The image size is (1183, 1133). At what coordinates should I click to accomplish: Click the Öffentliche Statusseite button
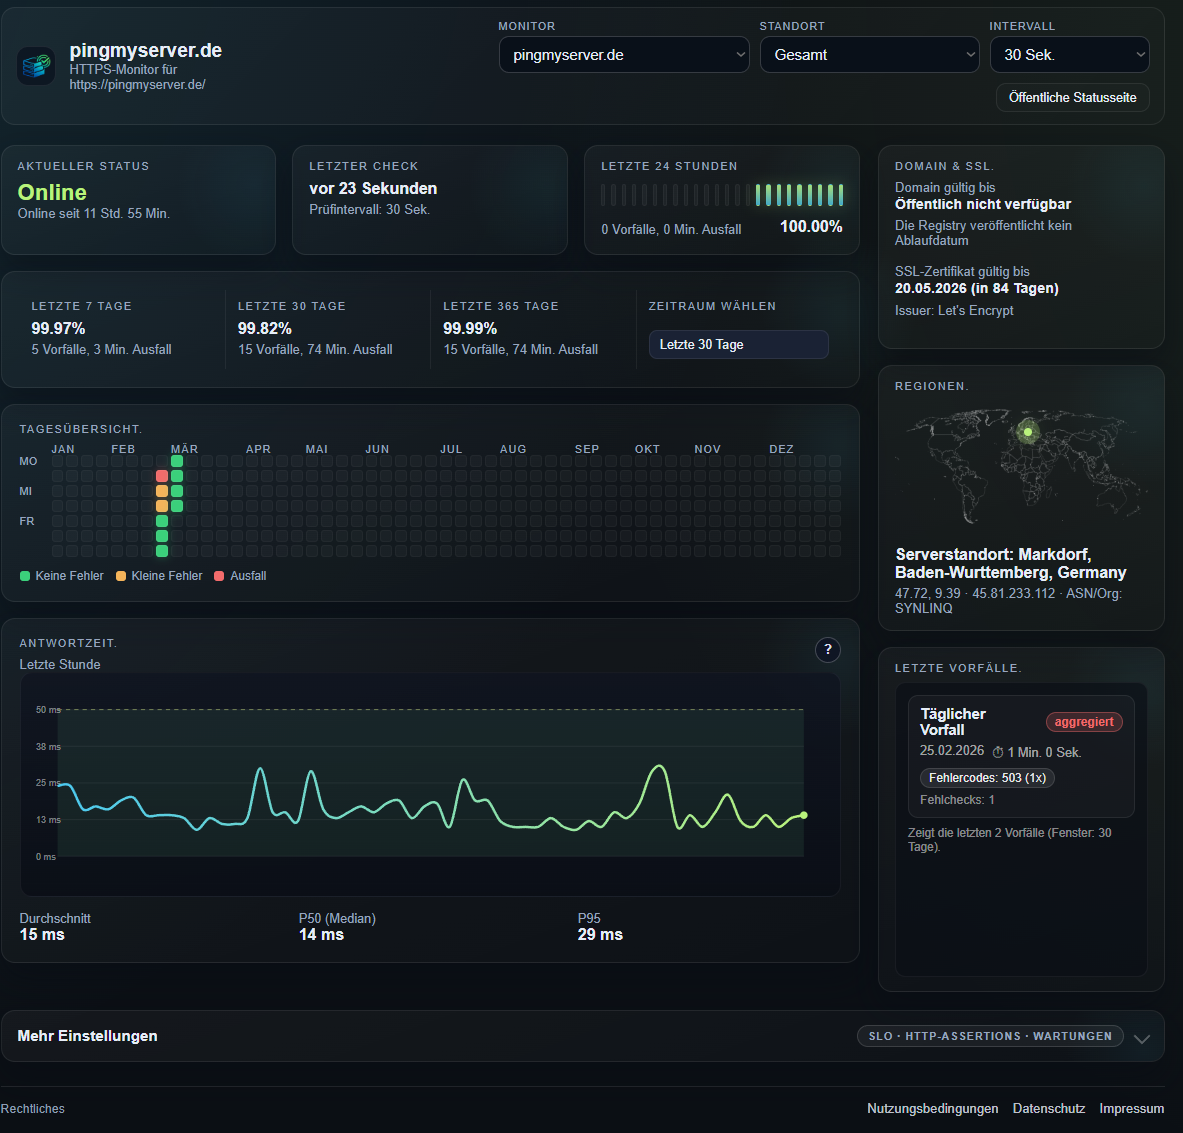pos(1072,98)
